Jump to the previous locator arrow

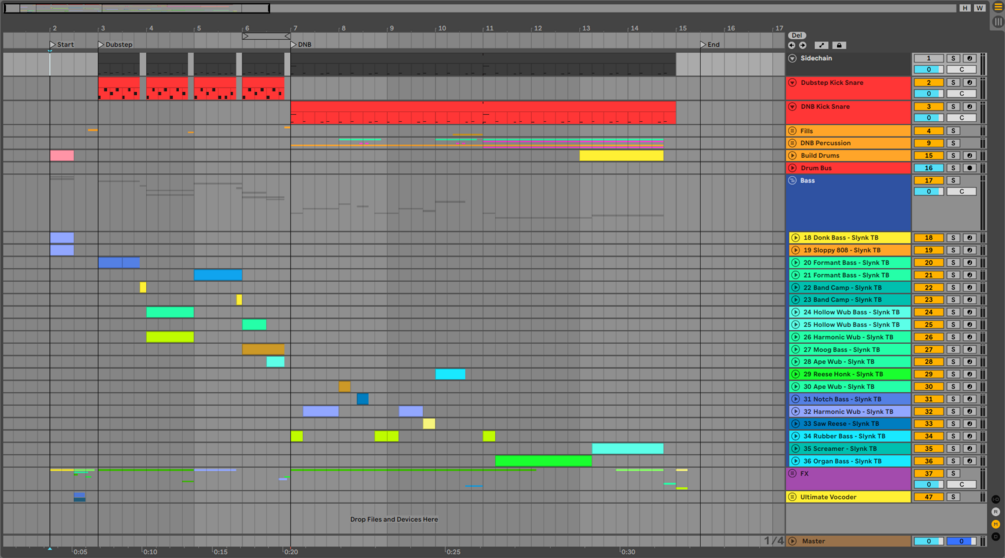pyautogui.click(x=792, y=45)
